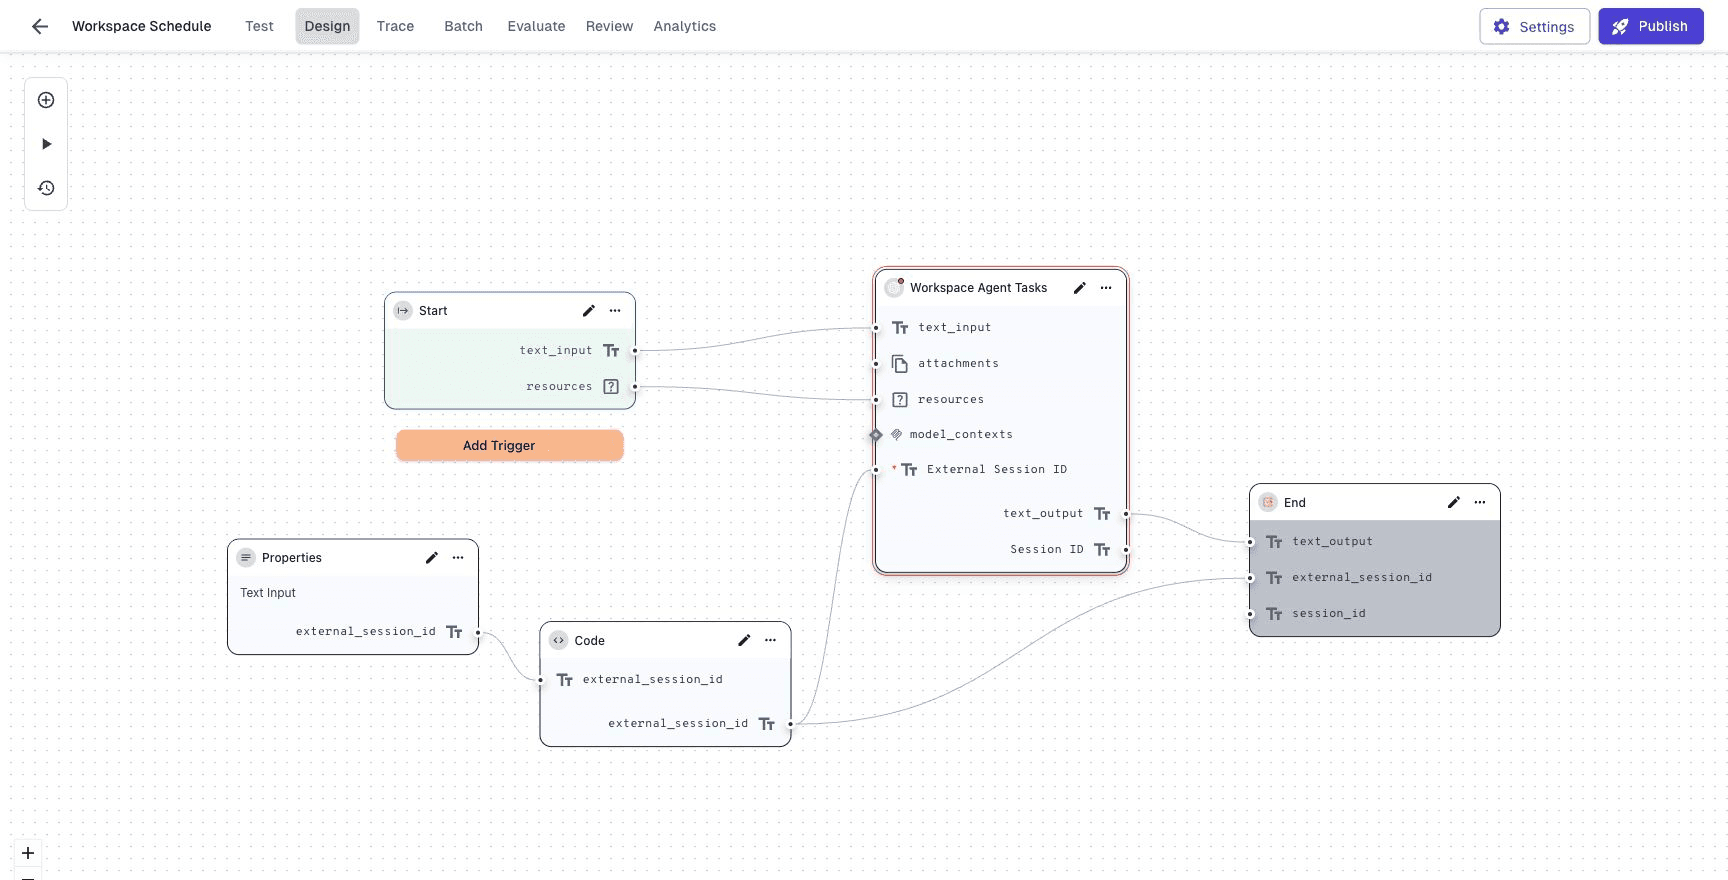Edit the Start node with pencil icon
The height and width of the screenshot is (880, 1728).
[589, 311]
